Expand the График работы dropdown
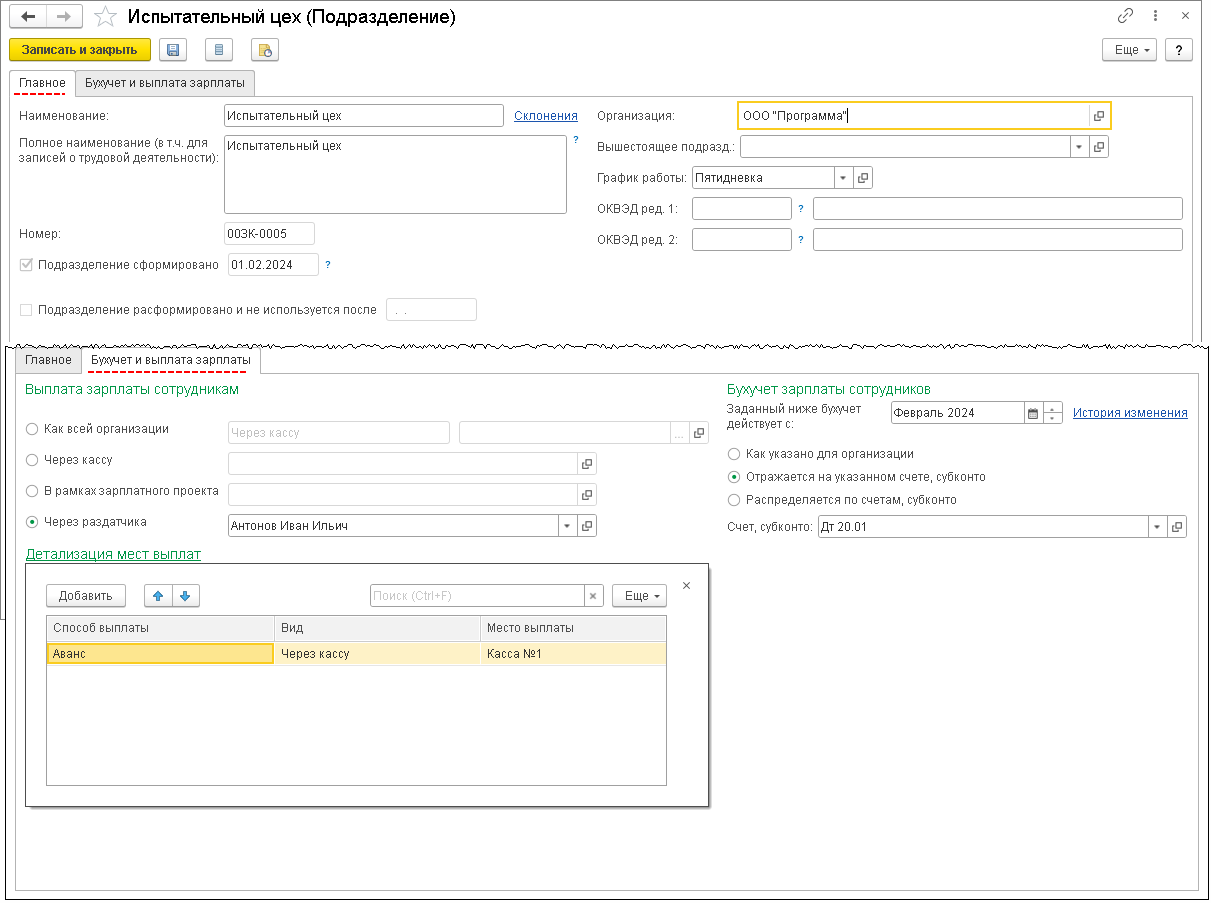 (843, 178)
